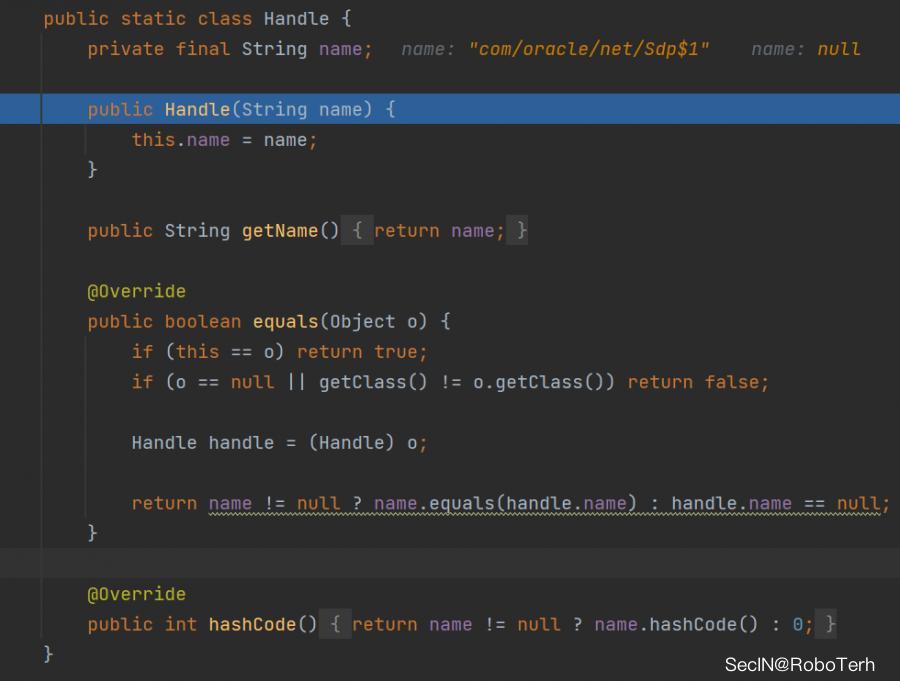Click closing fold brace ending the hashCode line
Viewport: 900px width, 681px height.
pos(830,625)
